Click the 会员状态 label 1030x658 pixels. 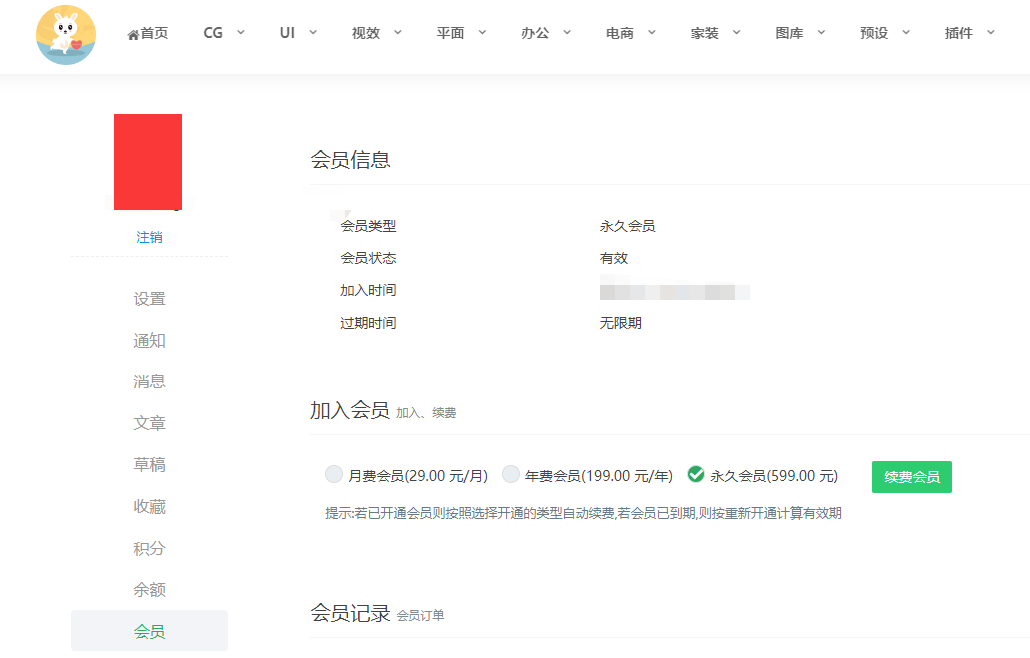pyautogui.click(x=368, y=258)
